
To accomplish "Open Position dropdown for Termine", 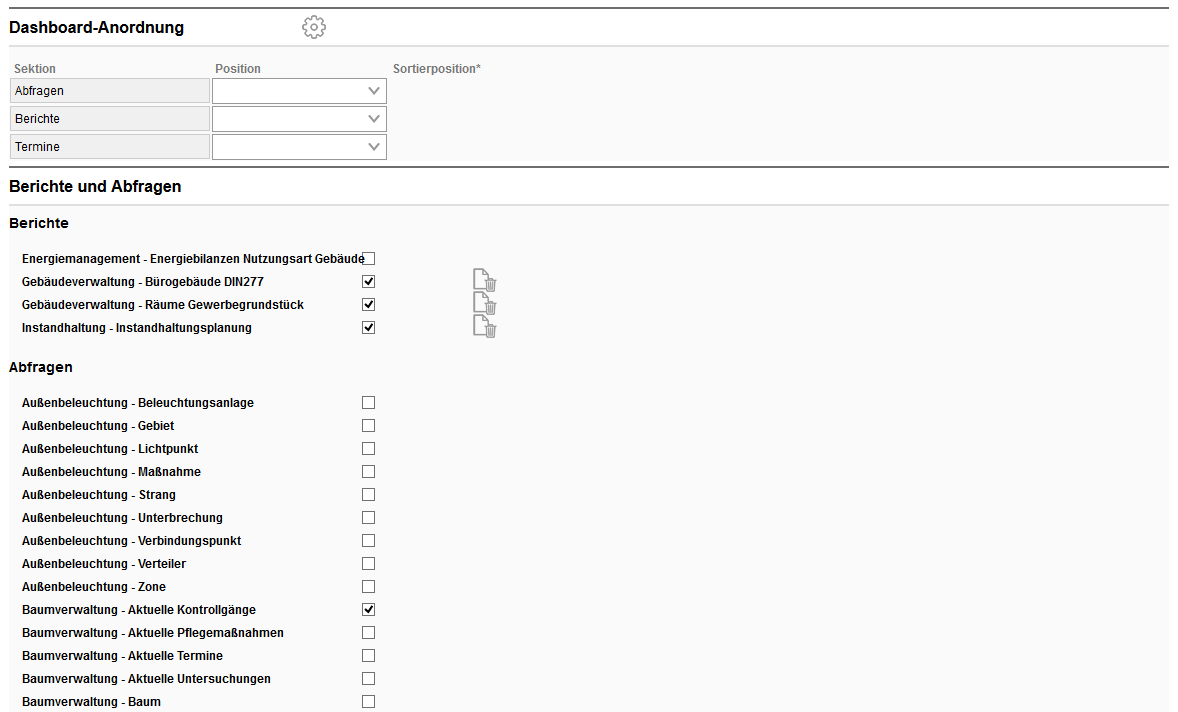I will 299,147.
